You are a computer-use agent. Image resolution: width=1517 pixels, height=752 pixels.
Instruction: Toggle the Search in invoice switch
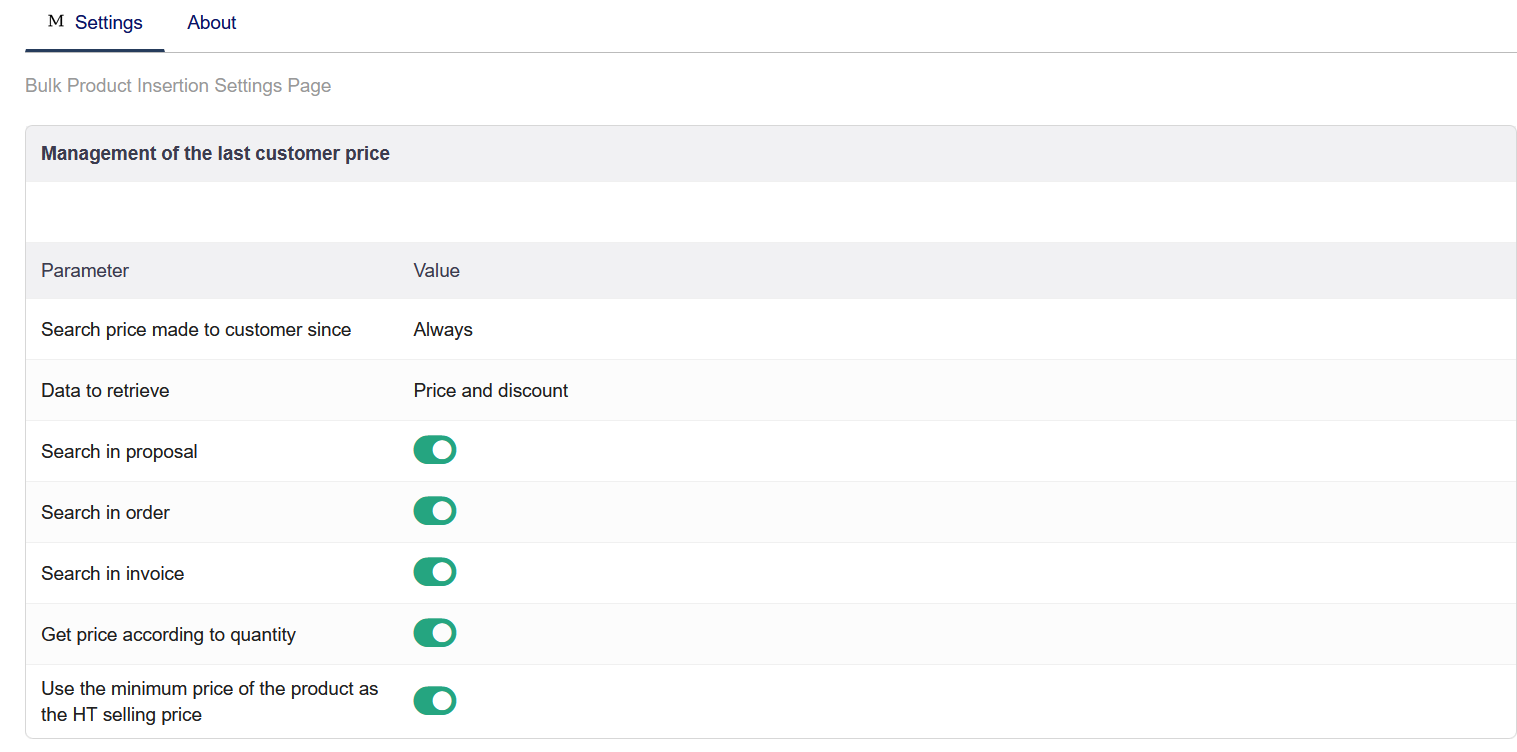tap(435, 572)
